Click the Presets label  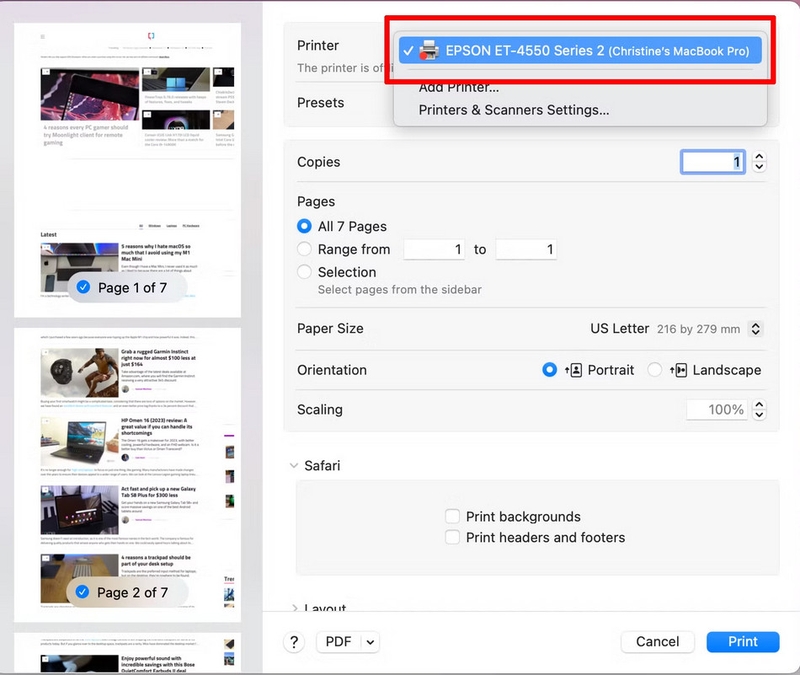coord(320,103)
